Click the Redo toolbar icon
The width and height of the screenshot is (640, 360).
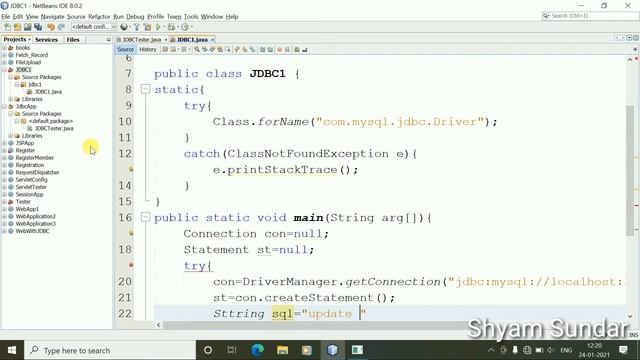click(61, 27)
